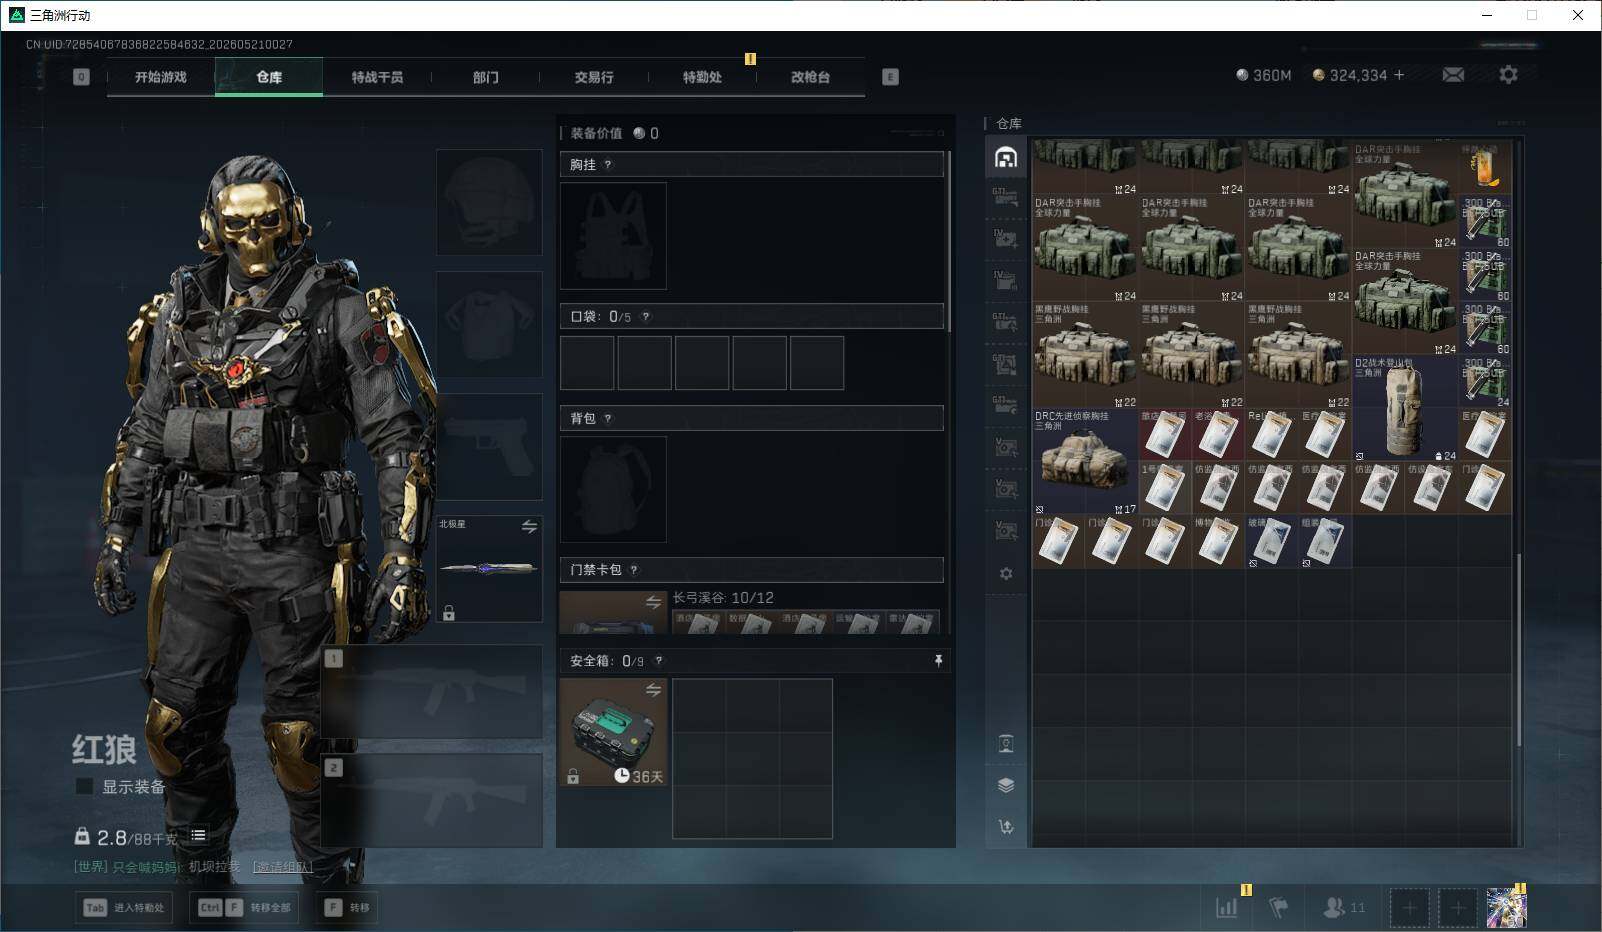Toggle the 显示装备 checkbox
This screenshot has width=1602, height=932.
(85, 787)
